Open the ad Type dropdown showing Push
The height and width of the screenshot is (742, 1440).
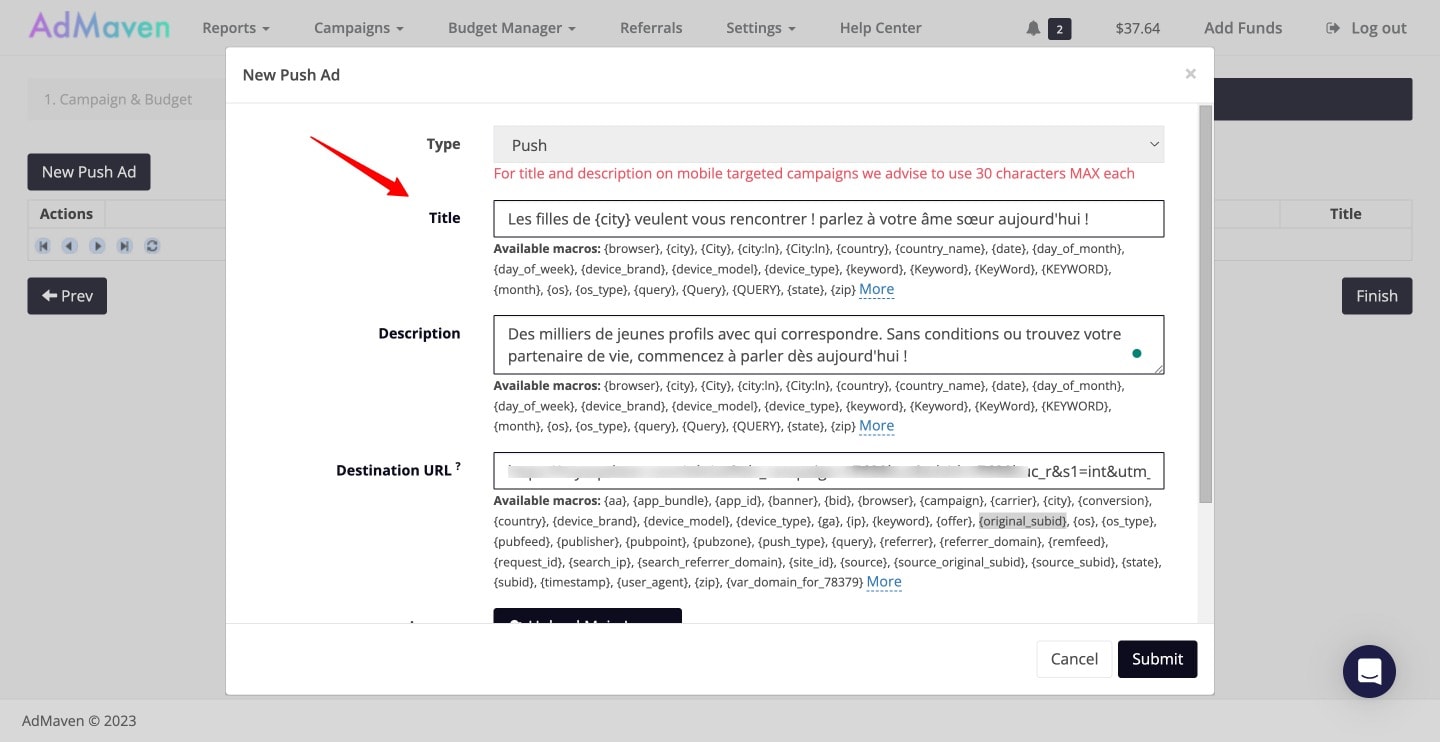[828, 144]
